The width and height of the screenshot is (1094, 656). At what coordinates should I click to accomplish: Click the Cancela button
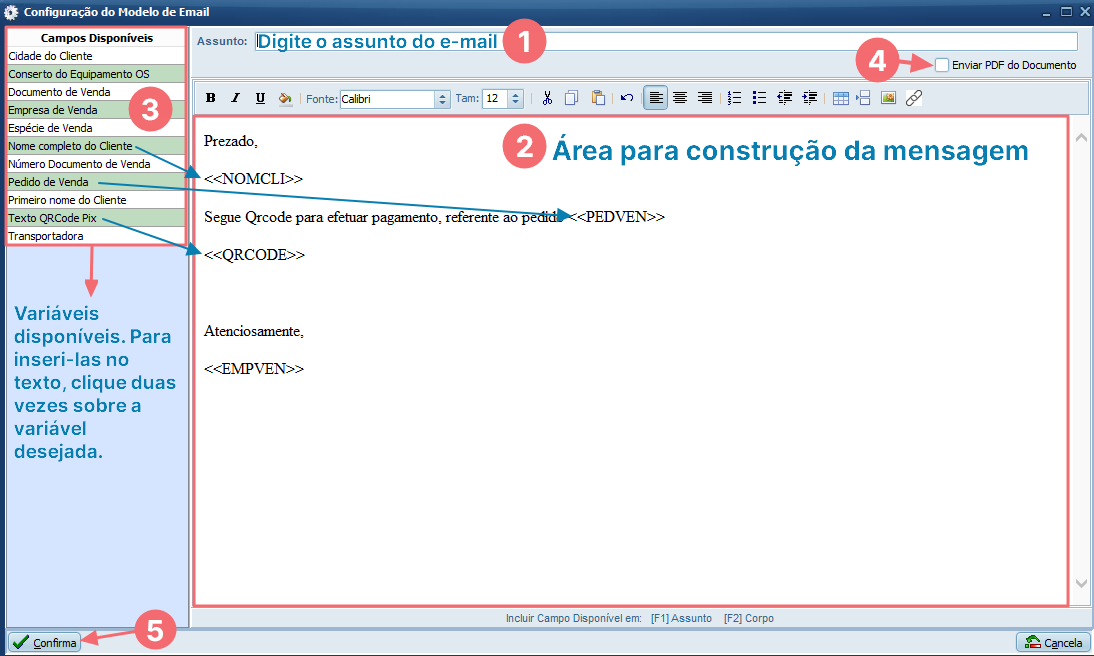coord(1053,643)
